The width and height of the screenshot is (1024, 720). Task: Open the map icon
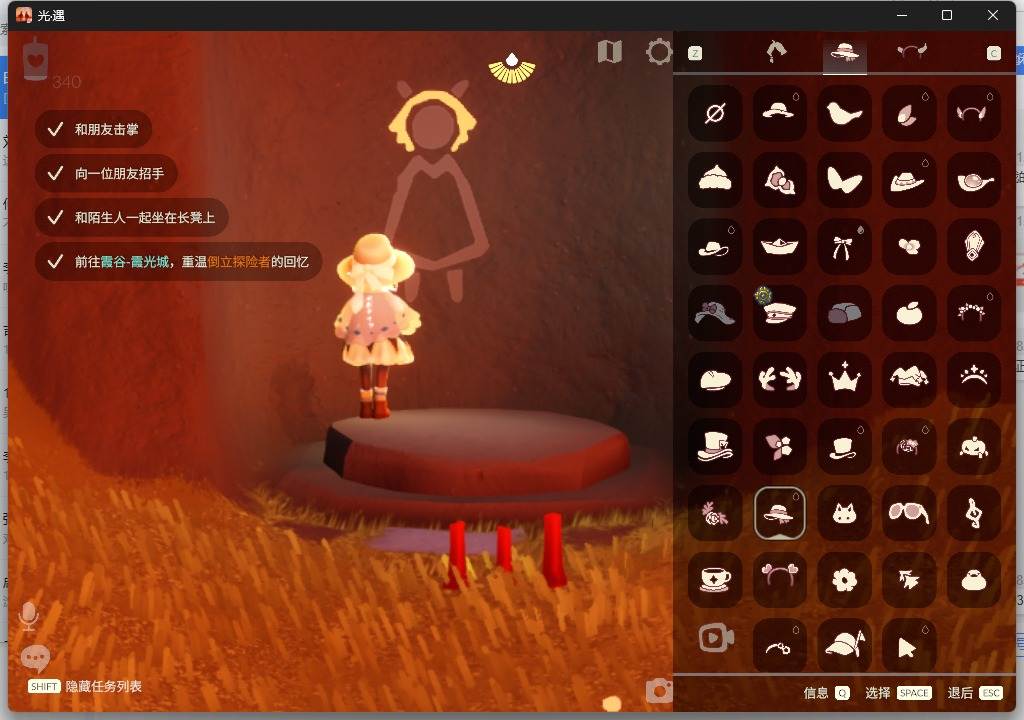pos(609,52)
